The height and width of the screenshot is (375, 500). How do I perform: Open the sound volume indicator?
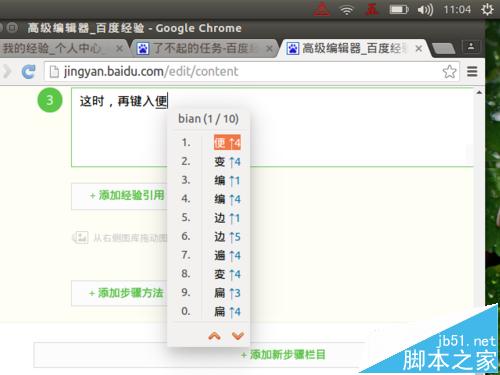(425, 10)
